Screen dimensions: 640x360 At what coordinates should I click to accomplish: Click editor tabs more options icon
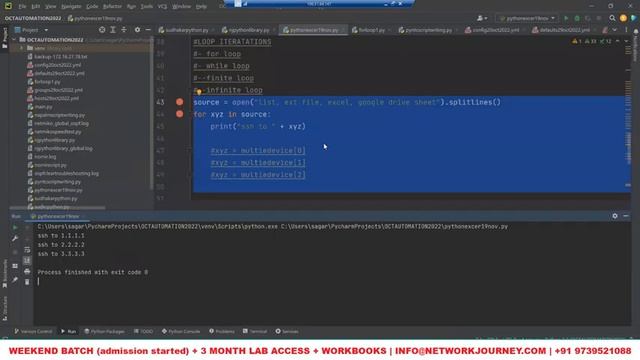[x=626, y=30]
